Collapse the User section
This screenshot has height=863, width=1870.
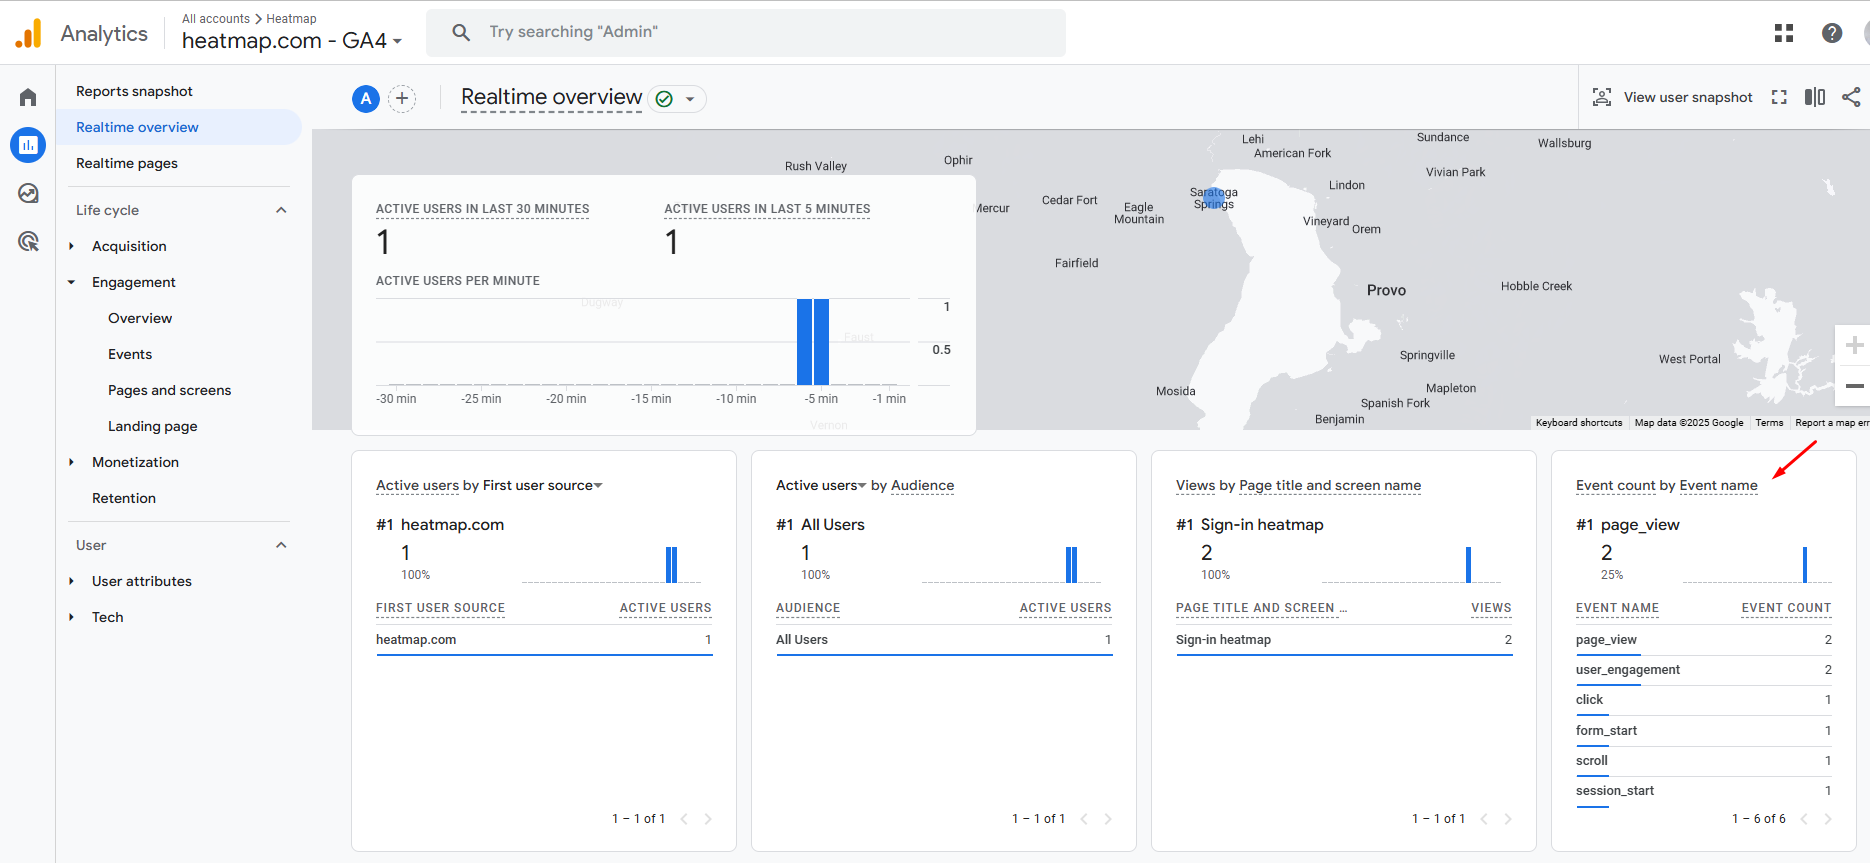pyautogui.click(x=281, y=545)
